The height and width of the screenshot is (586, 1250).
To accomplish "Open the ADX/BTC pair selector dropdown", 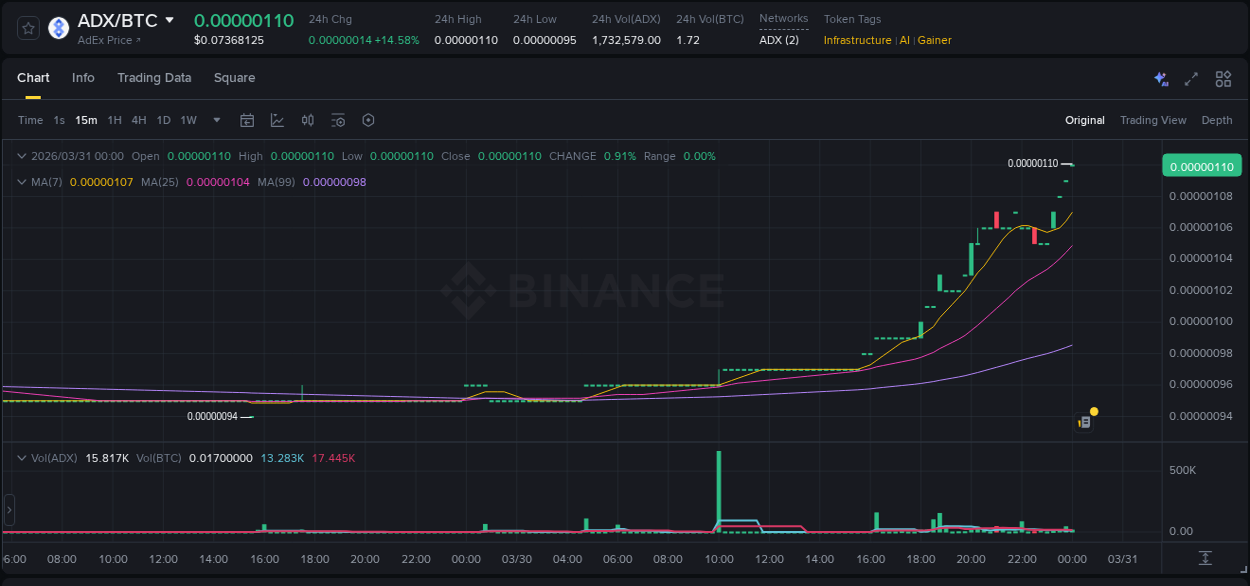I will 170,20.
